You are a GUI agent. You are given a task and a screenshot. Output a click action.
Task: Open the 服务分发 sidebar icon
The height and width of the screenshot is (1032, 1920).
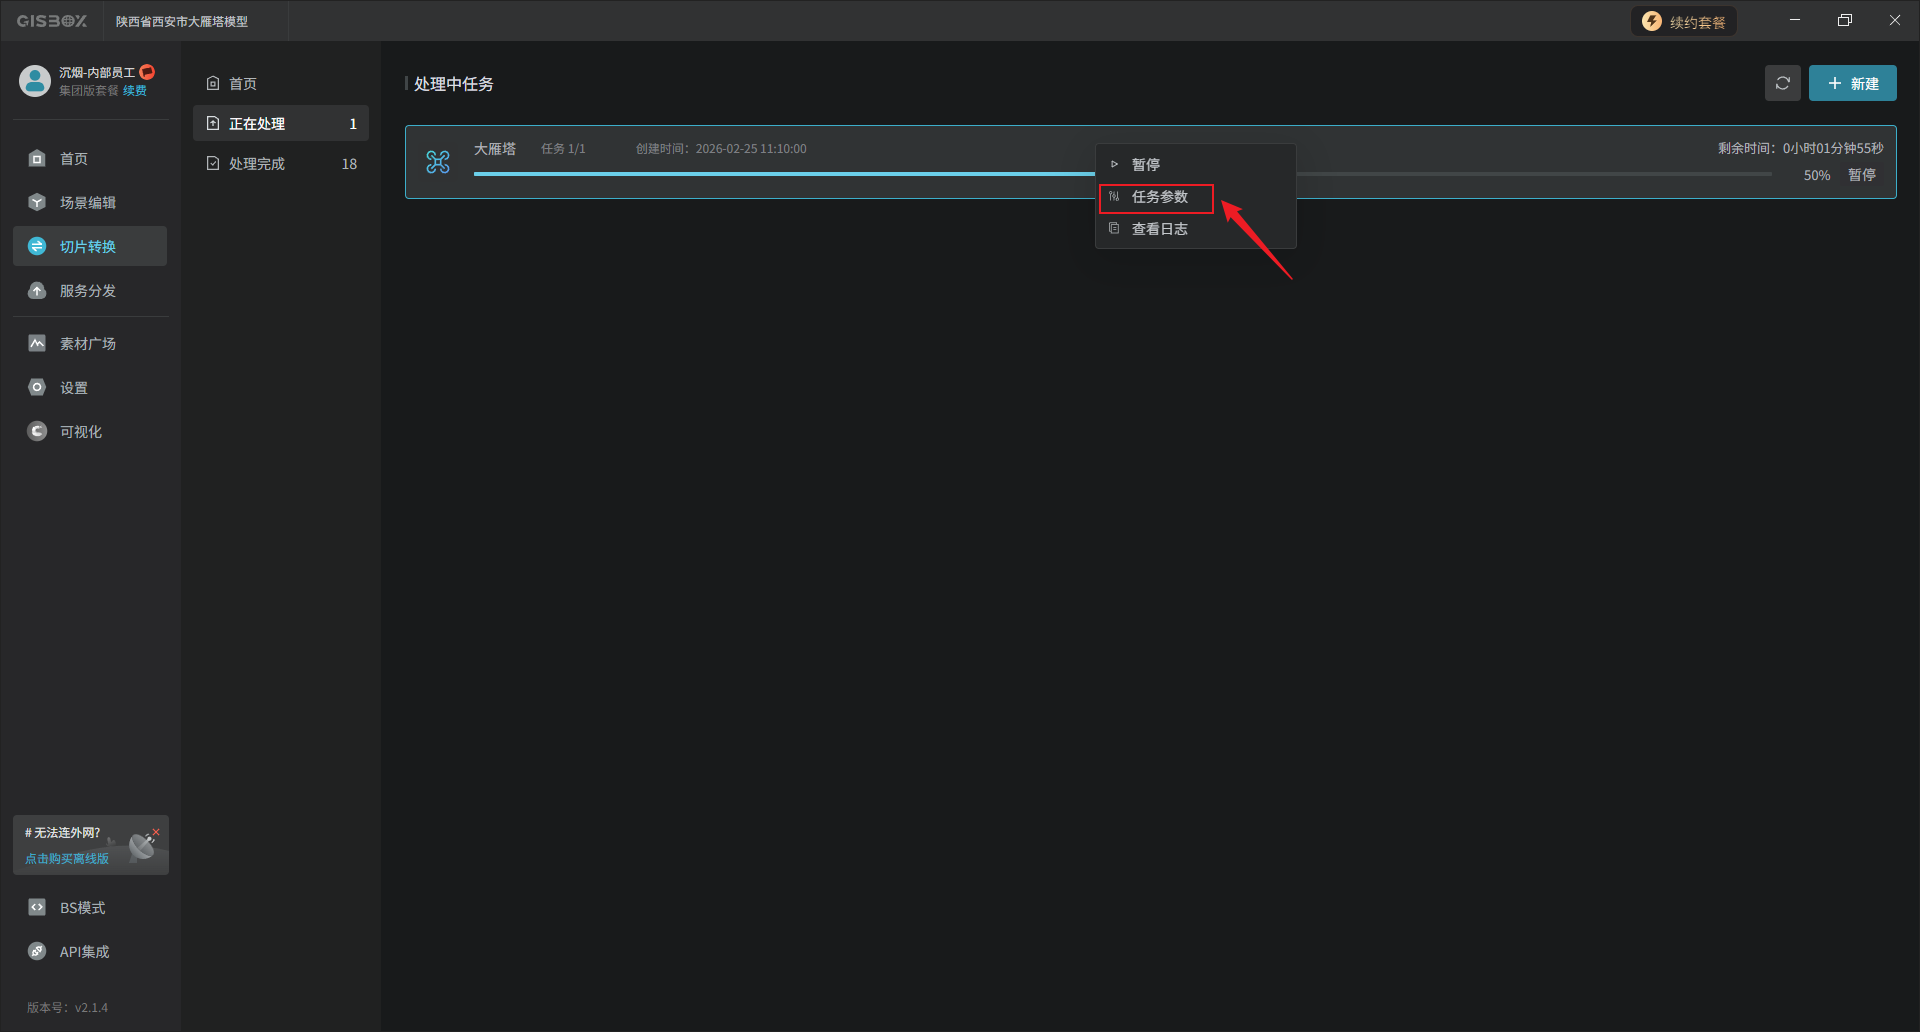pos(37,291)
